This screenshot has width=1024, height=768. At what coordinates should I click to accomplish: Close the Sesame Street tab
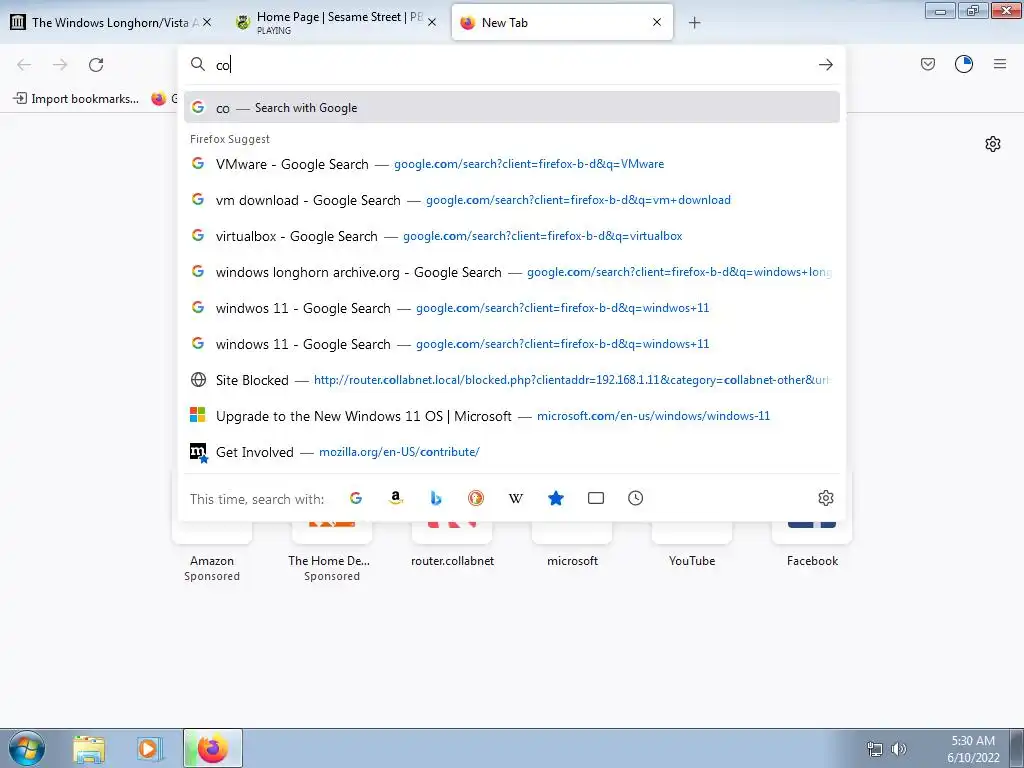coord(432,22)
